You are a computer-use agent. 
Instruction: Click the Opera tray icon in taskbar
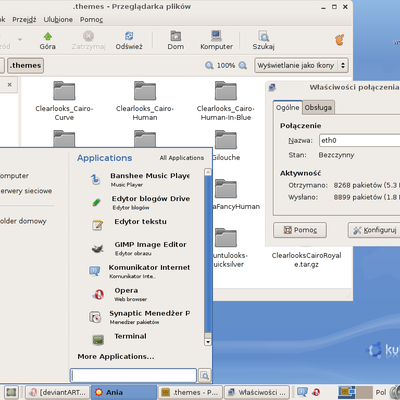(316, 392)
